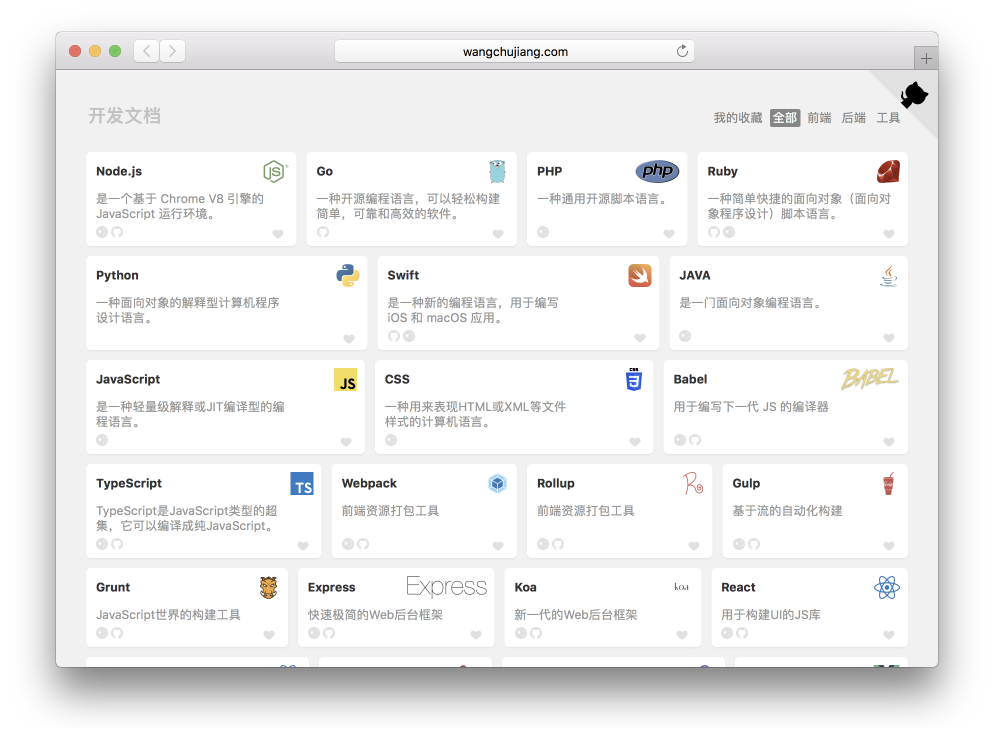Click the Koa logo
This screenshot has height=747, width=994.
pos(681,587)
